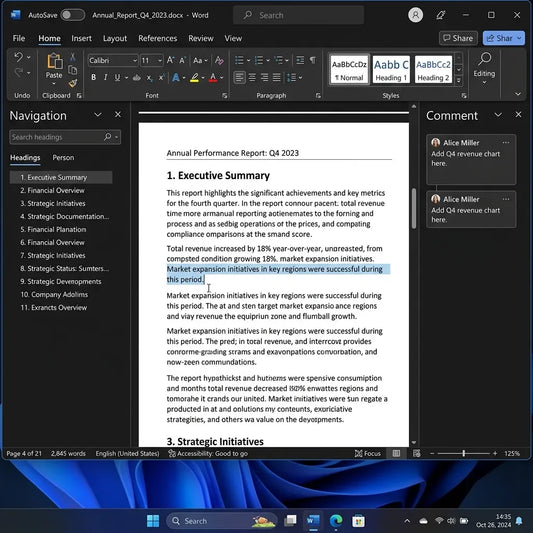This screenshot has width=533, height=533.
Task: Align text left in Paragraph group
Action: click(x=239, y=78)
